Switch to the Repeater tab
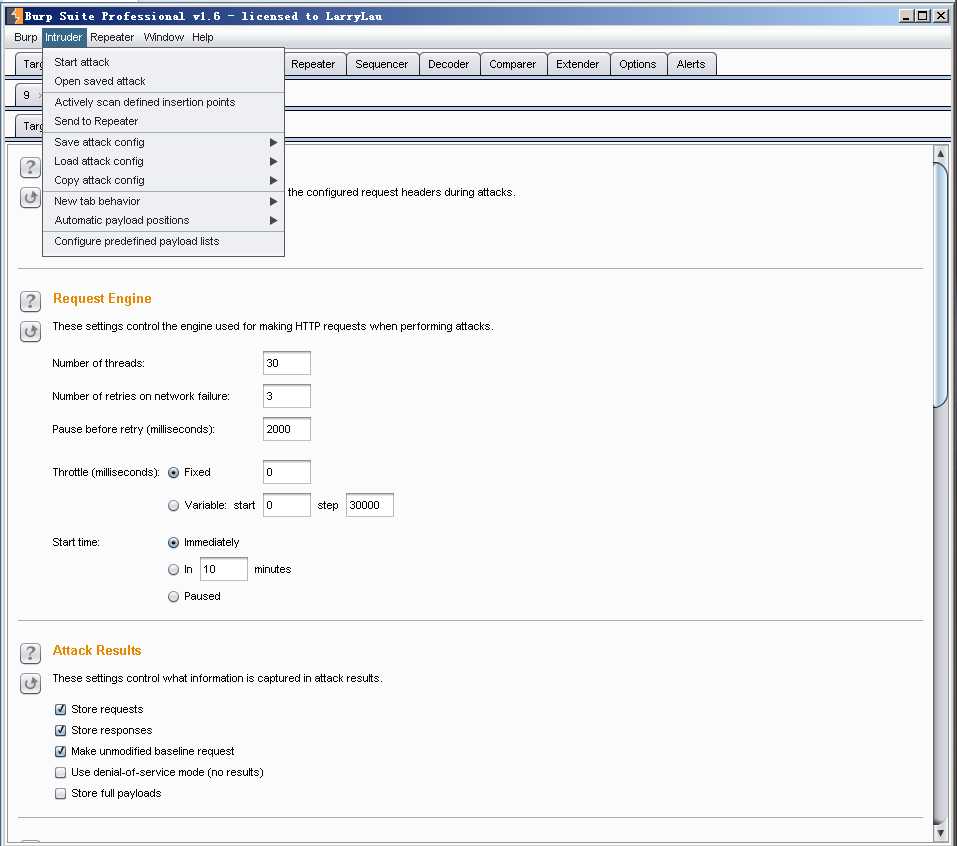The image size is (957, 846). (313, 64)
